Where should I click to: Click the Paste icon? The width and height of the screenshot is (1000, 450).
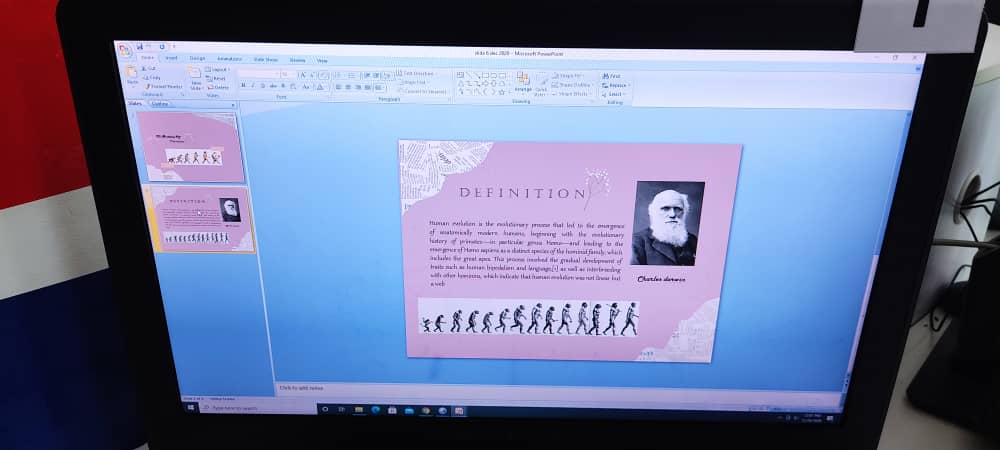132,74
